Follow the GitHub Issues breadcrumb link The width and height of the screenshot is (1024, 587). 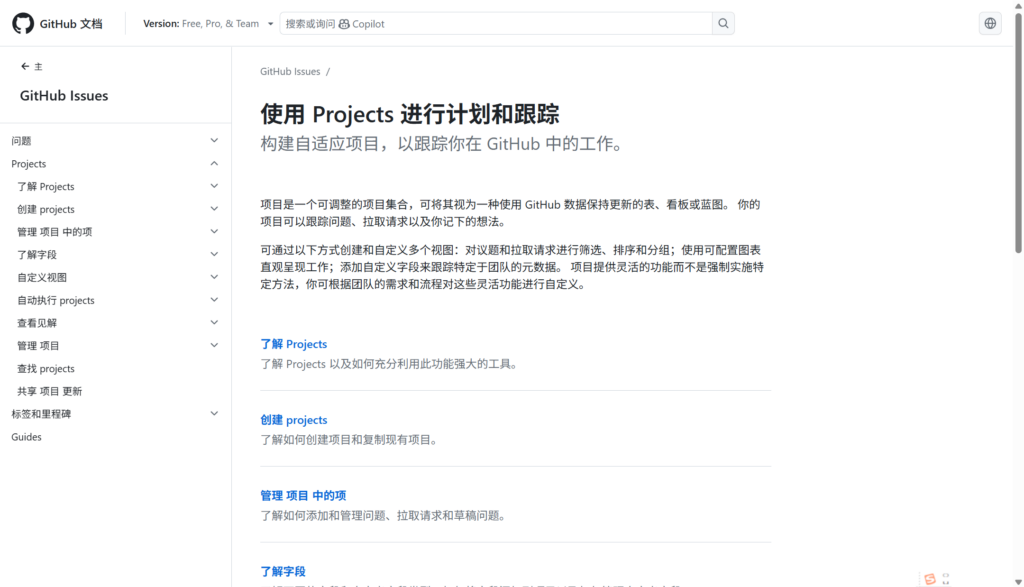pos(289,71)
